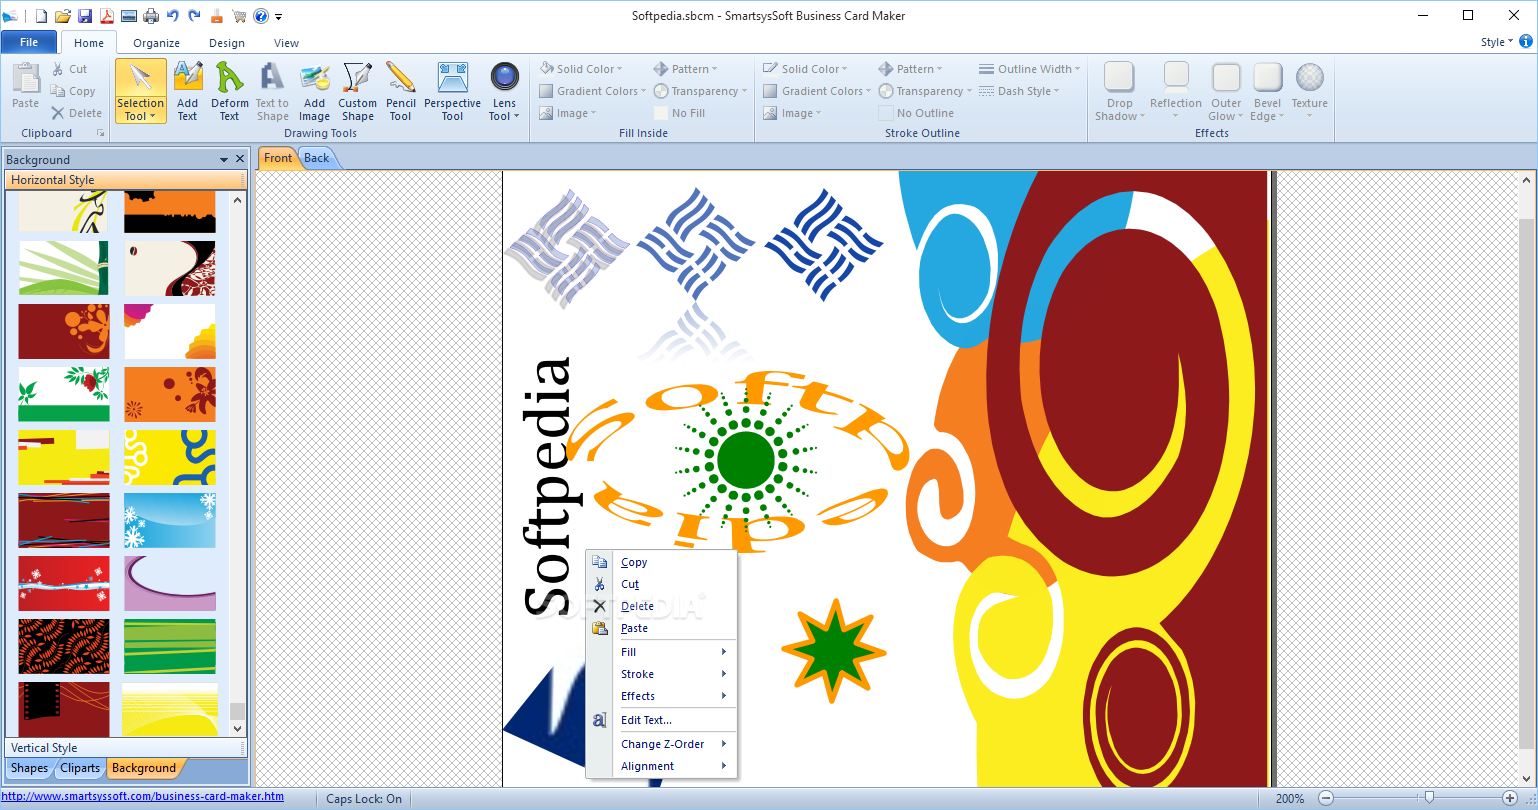Click No Fill in Fill Inside group

click(680, 113)
